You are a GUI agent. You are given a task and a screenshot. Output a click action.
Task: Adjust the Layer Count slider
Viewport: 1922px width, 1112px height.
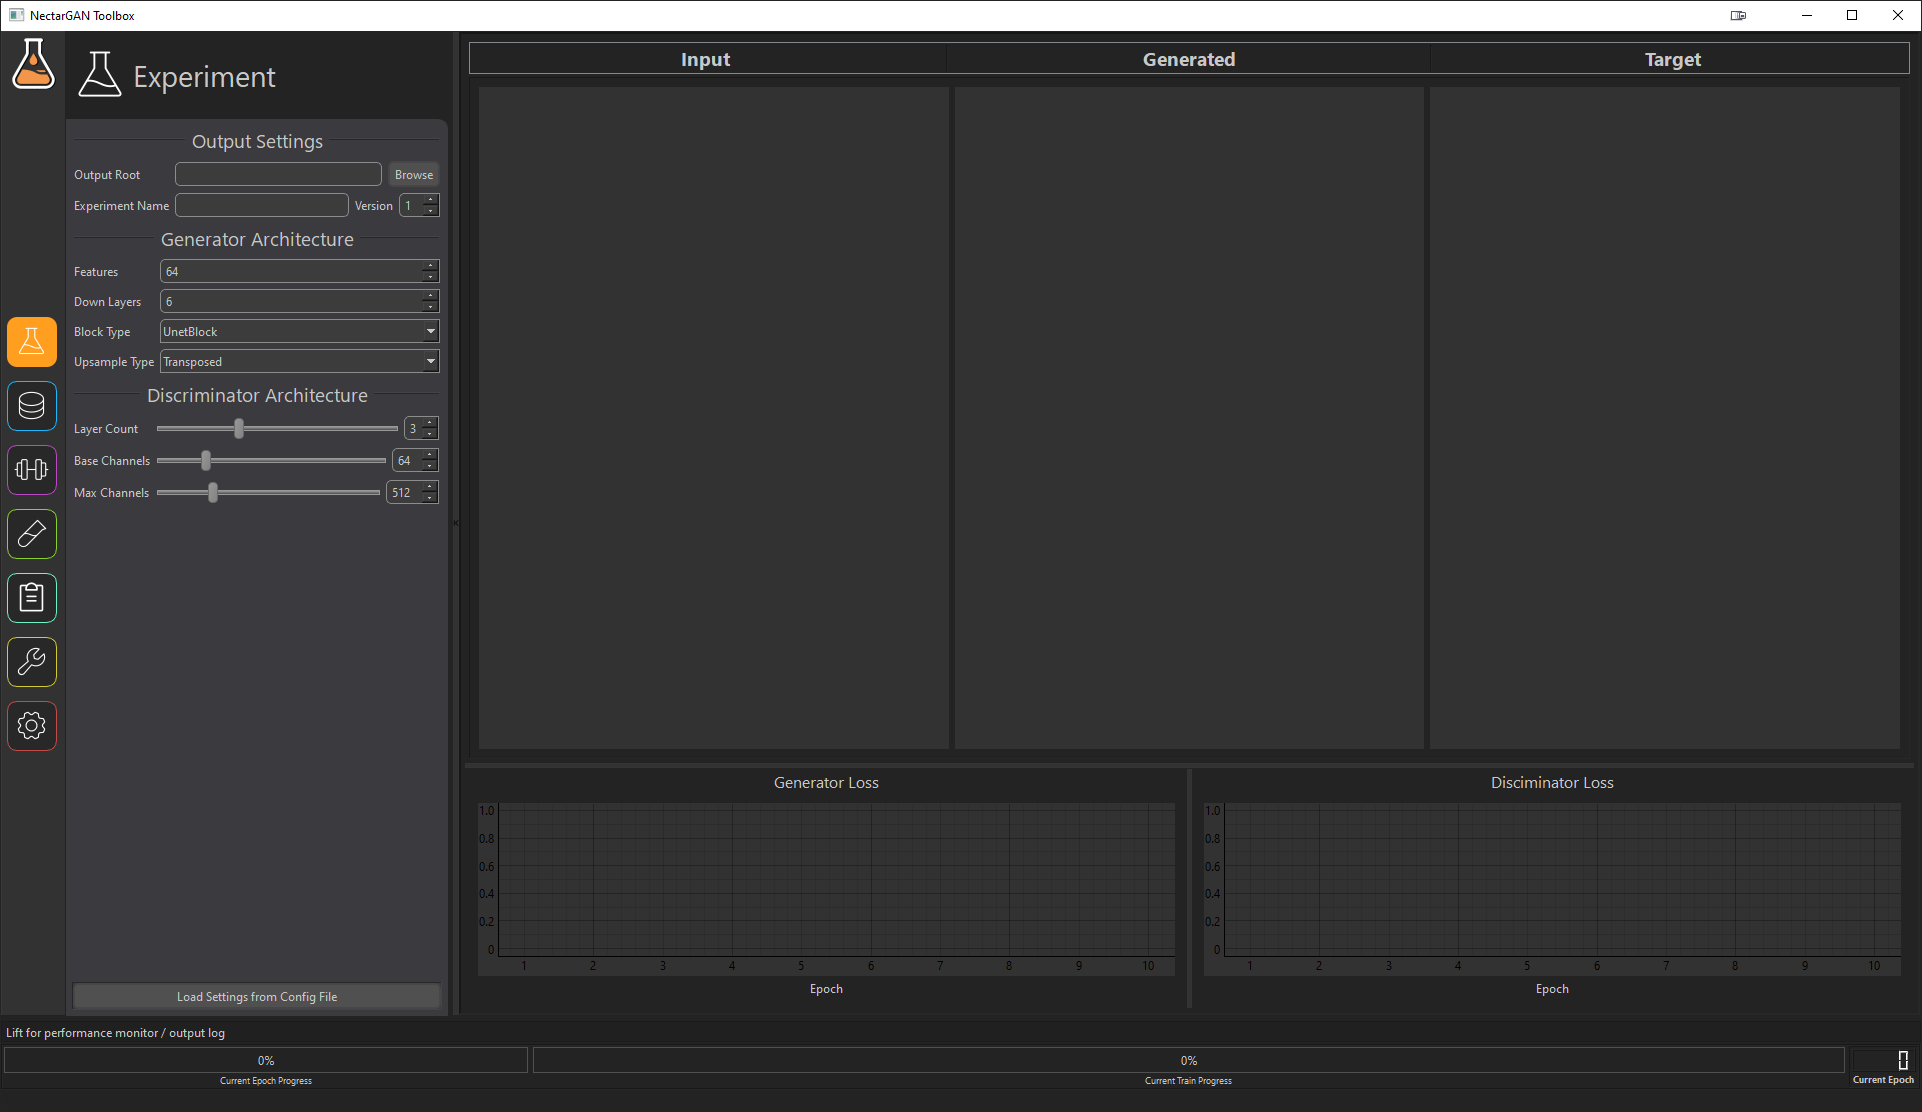[238, 428]
